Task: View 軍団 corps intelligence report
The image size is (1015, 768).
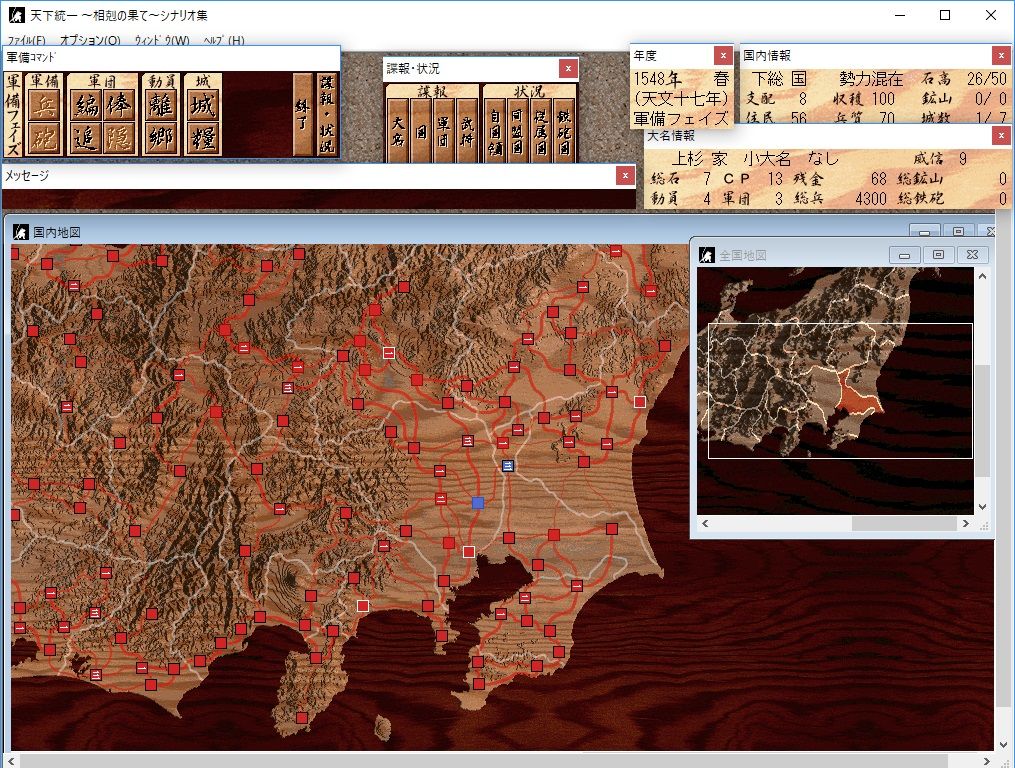Action: 443,131
